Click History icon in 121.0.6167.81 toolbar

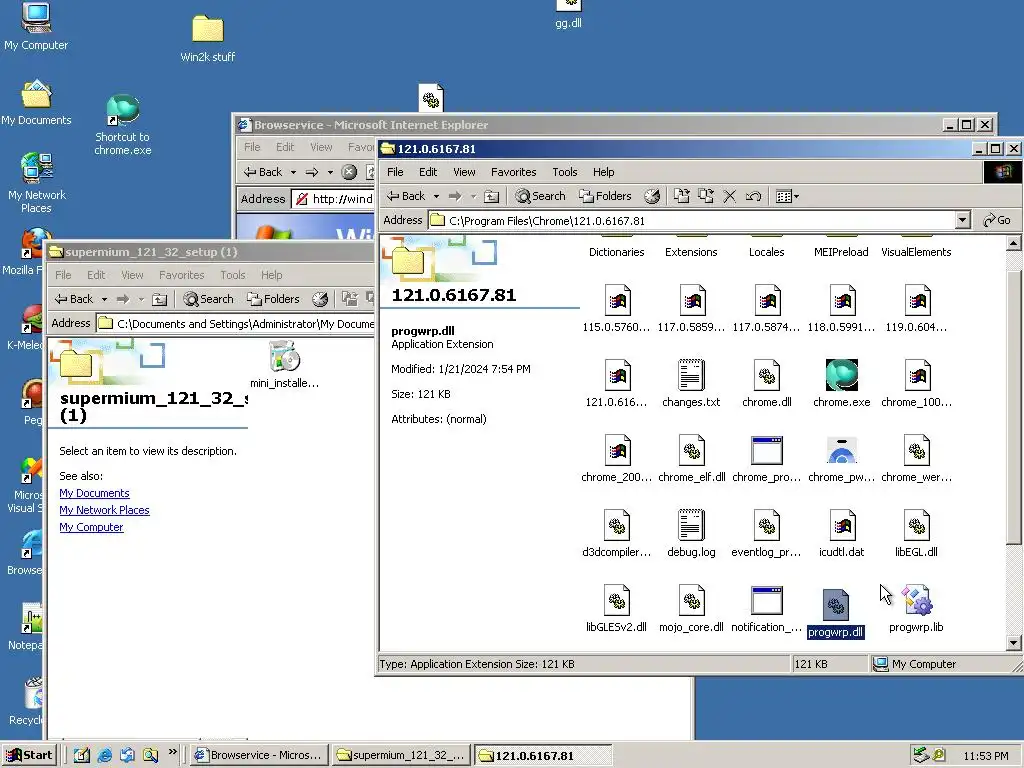pyautogui.click(x=652, y=196)
